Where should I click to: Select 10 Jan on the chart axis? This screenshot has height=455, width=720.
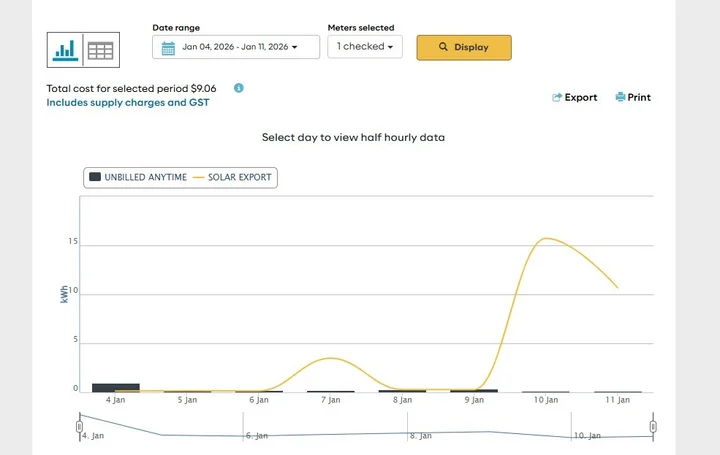click(546, 400)
